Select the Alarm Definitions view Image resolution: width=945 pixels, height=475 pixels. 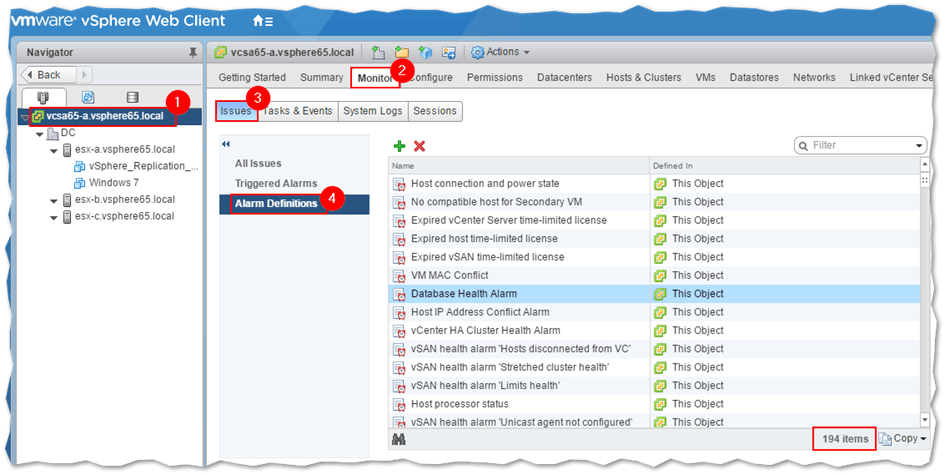[294, 204]
